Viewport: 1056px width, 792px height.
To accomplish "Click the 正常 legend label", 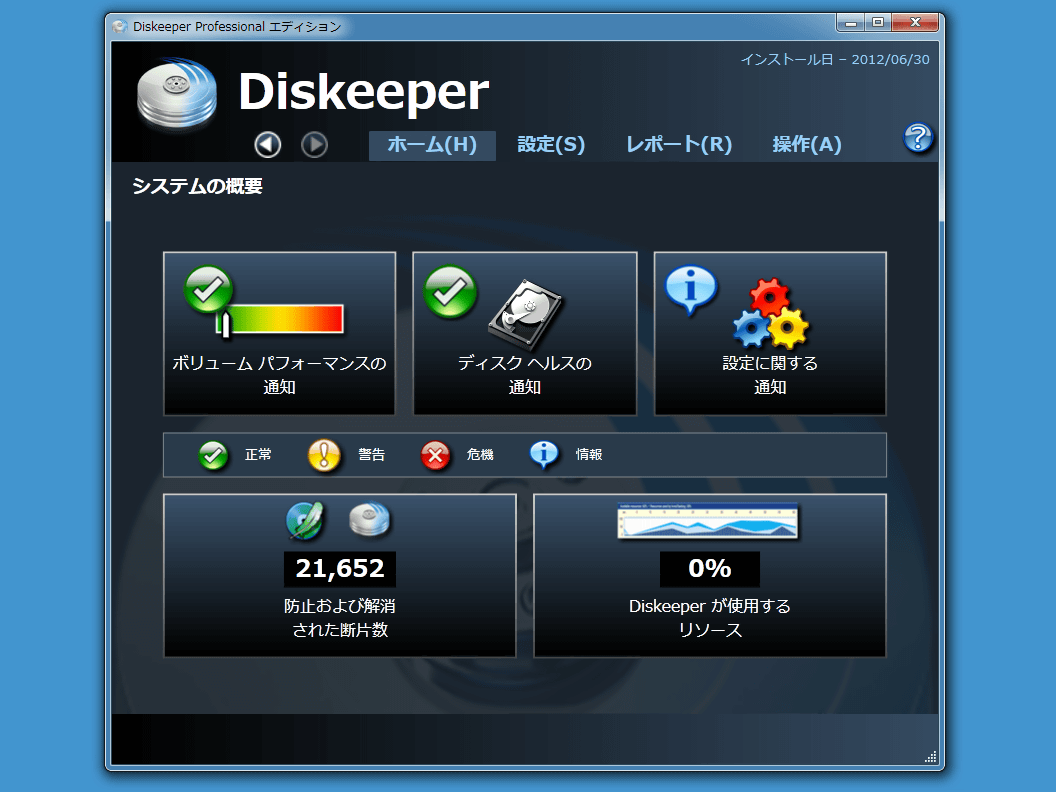I will pos(258,455).
